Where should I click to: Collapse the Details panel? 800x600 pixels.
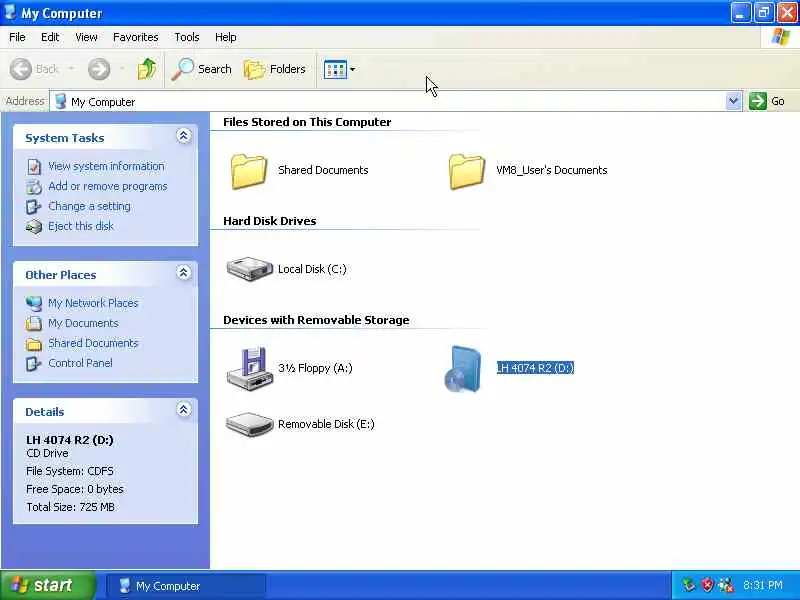(184, 409)
